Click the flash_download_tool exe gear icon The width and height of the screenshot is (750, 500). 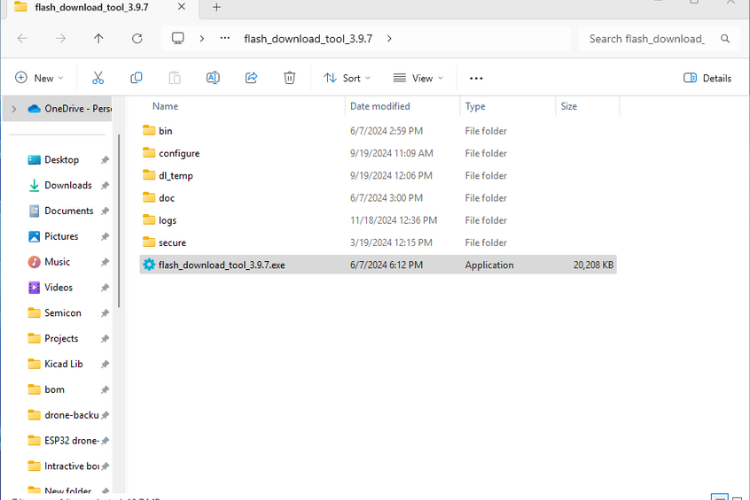[149, 265]
